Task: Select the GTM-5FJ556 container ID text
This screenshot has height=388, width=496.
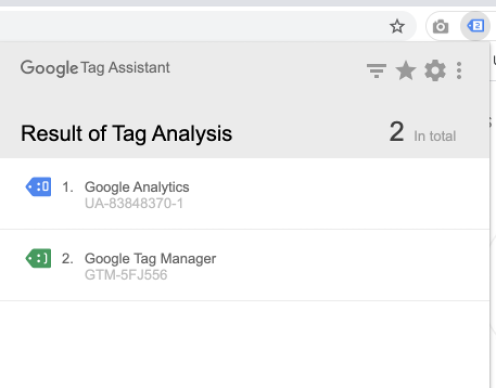Action: point(126,275)
